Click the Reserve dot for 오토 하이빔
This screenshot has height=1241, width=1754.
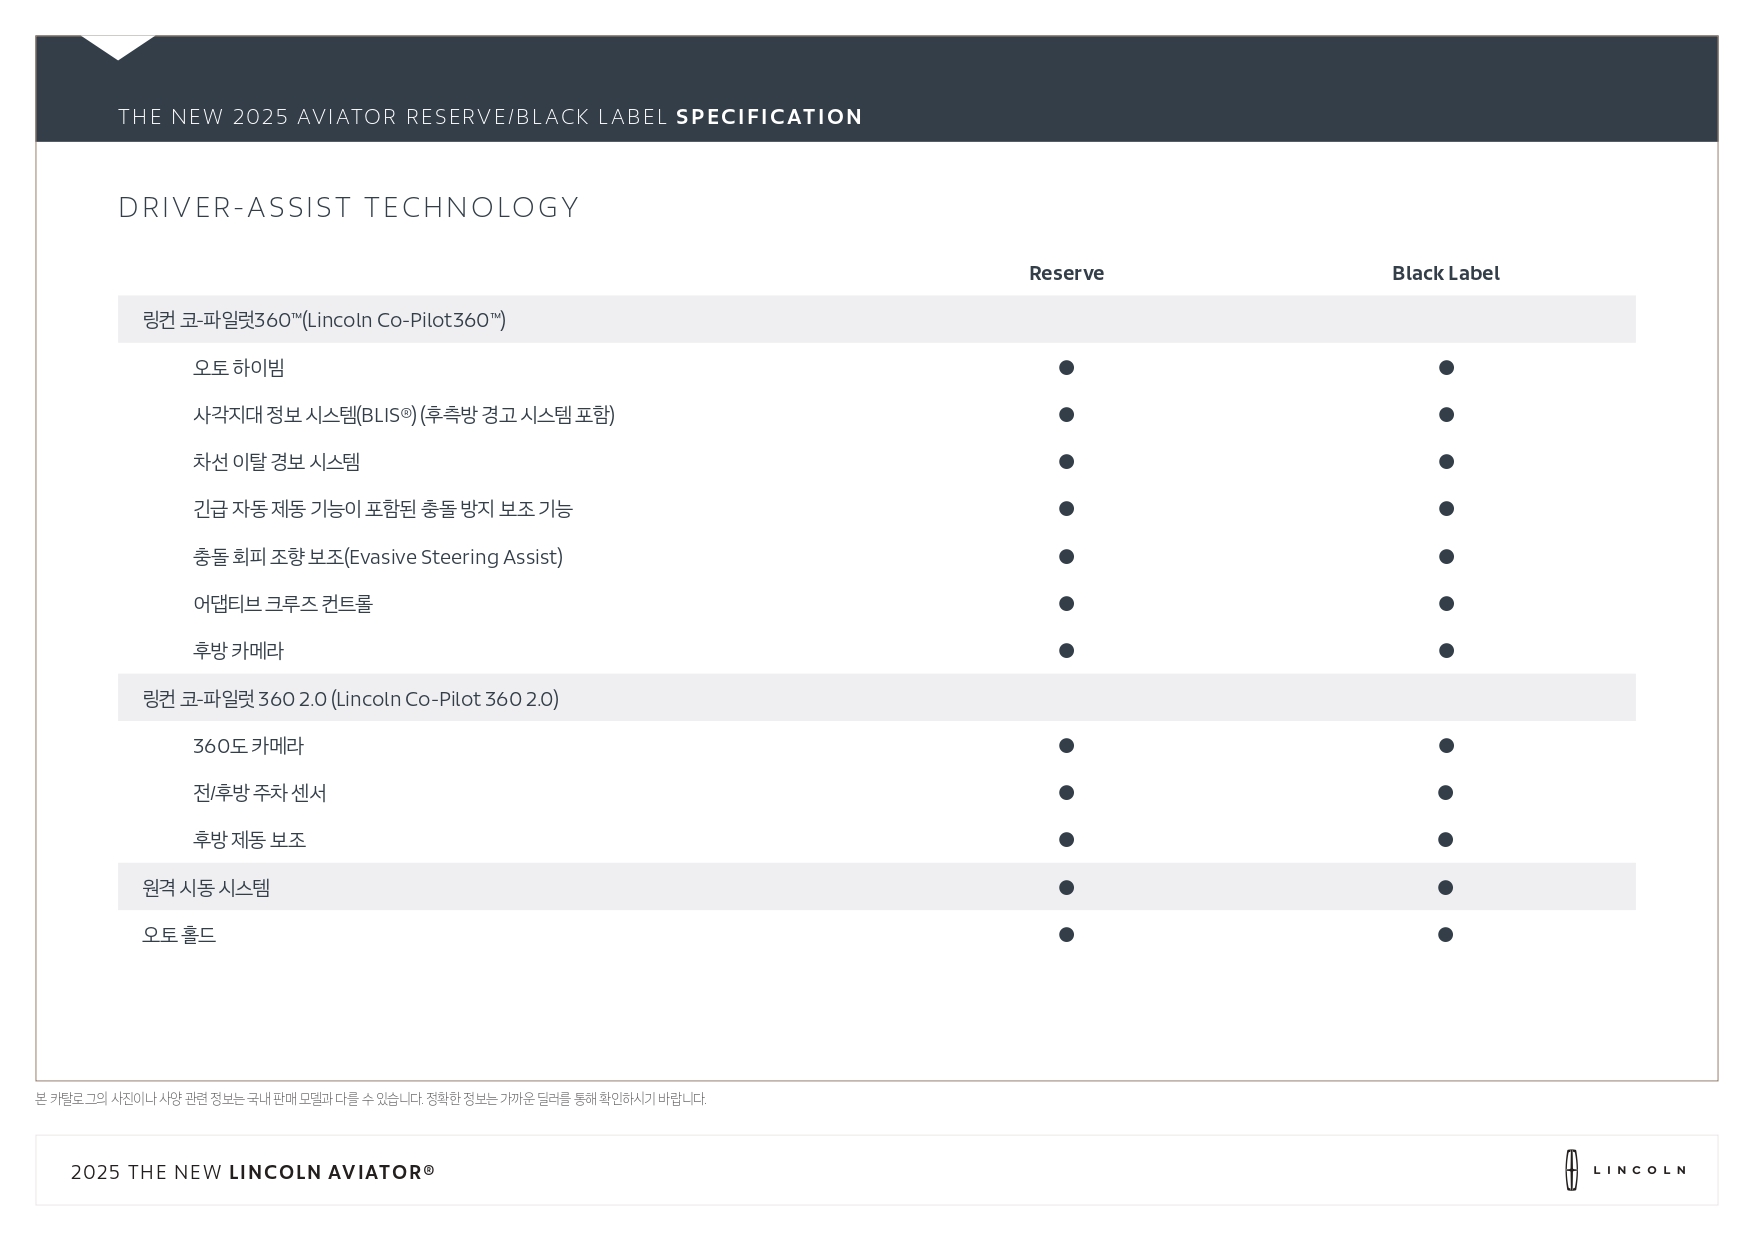pos(1066,368)
